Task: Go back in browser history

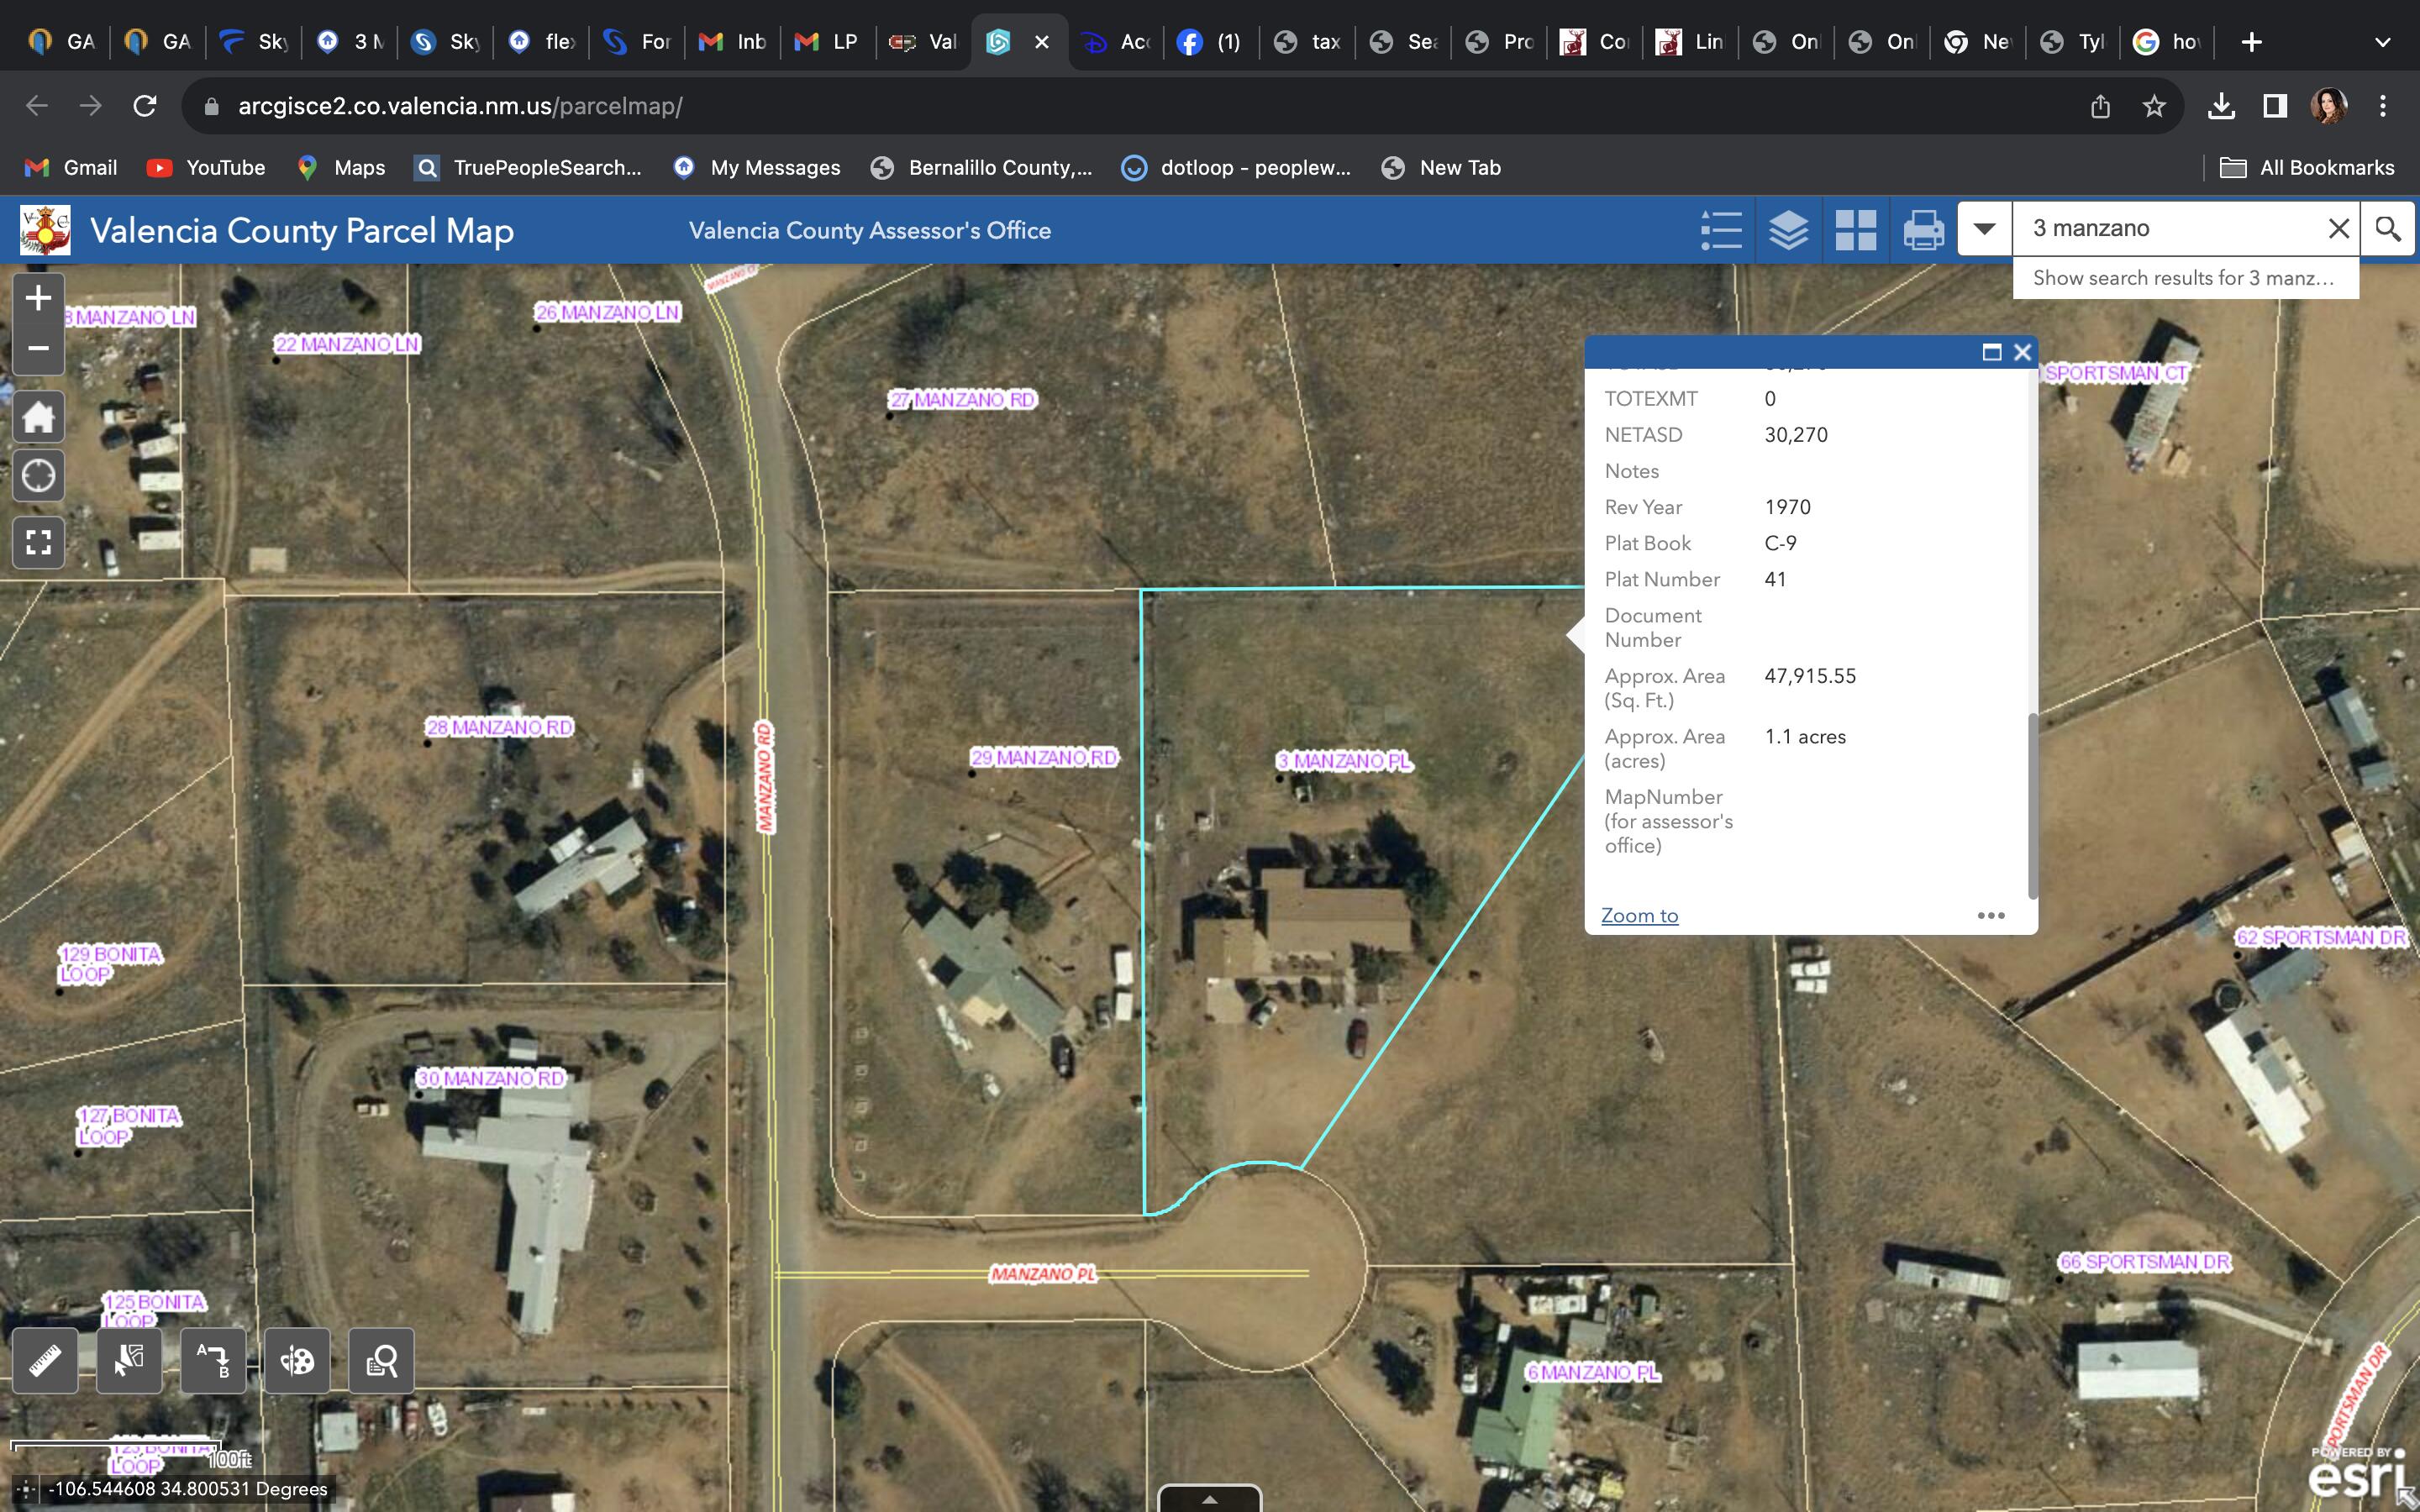Action: click(x=37, y=106)
